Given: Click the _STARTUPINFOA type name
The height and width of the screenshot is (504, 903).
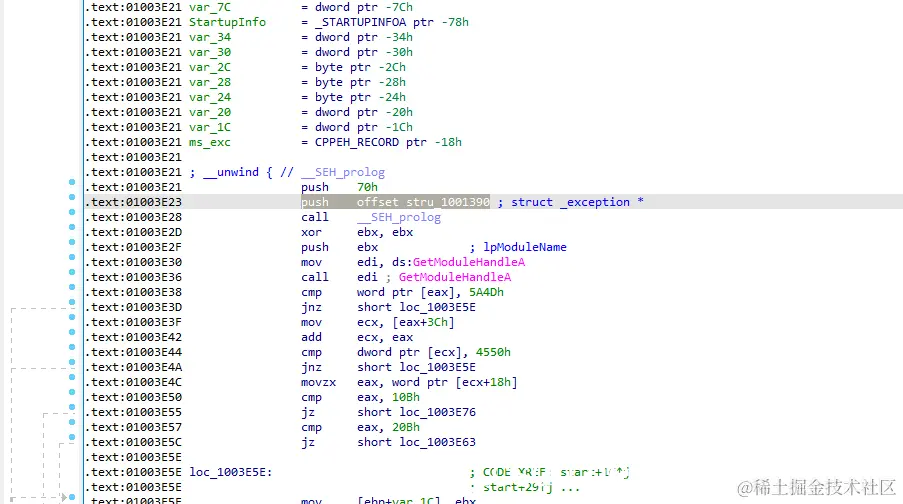Looking at the screenshot, I should (360, 22).
